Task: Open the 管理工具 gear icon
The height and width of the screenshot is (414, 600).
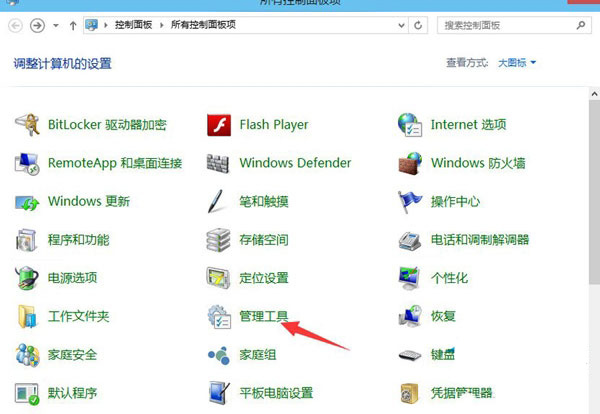Action: tap(219, 317)
